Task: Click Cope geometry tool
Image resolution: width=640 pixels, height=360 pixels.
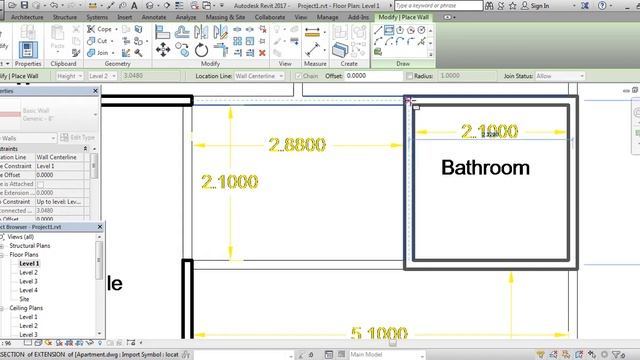Action: [x=100, y=29]
